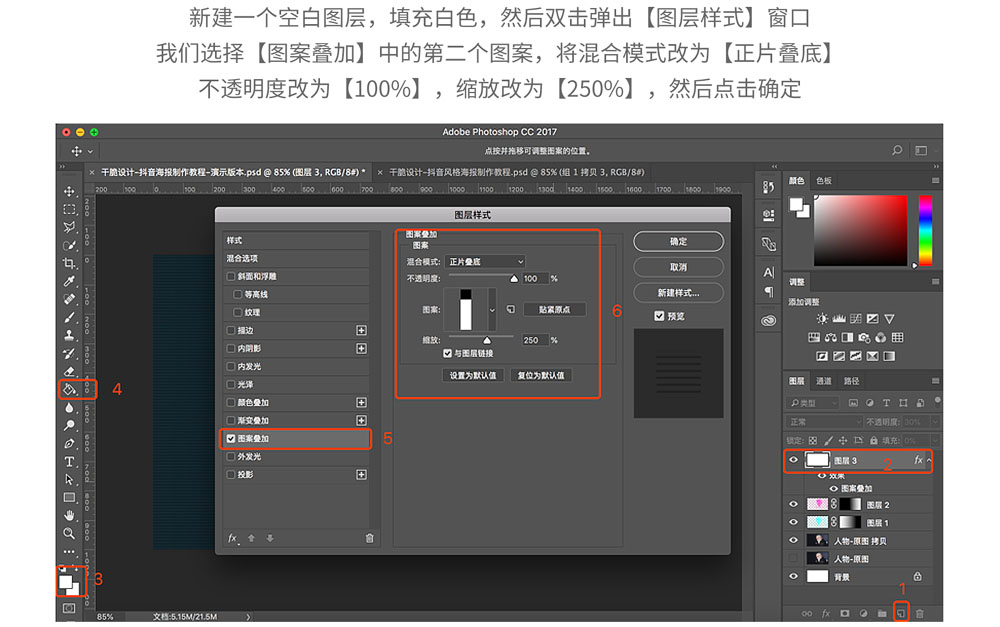Open the layer filter type dropdown 类型
Image resolution: width=1000 pixels, height=627 pixels.
[x=813, y=403]
